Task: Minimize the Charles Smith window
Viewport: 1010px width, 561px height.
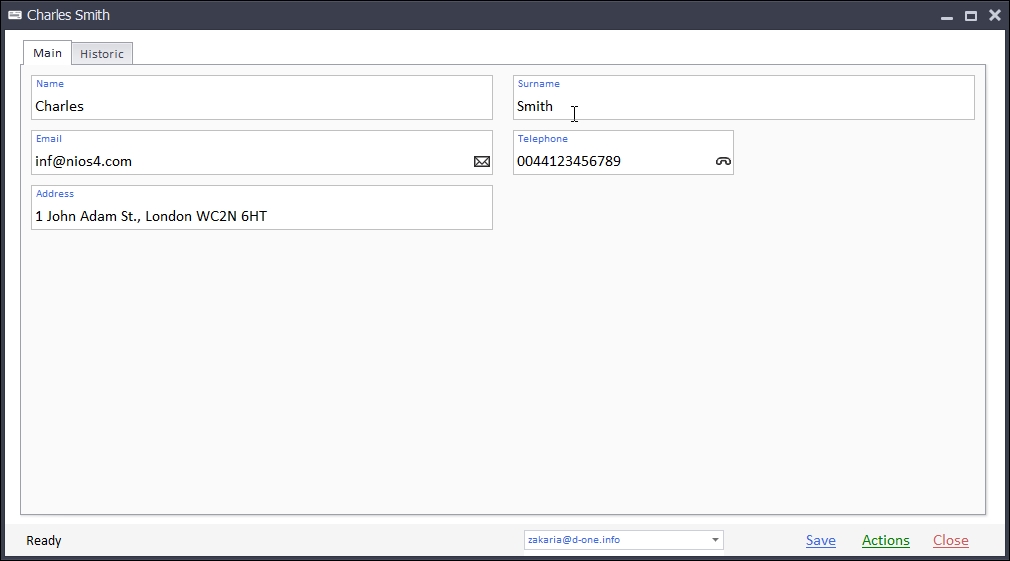Action: pyautogui.click(x=946, y=16)
